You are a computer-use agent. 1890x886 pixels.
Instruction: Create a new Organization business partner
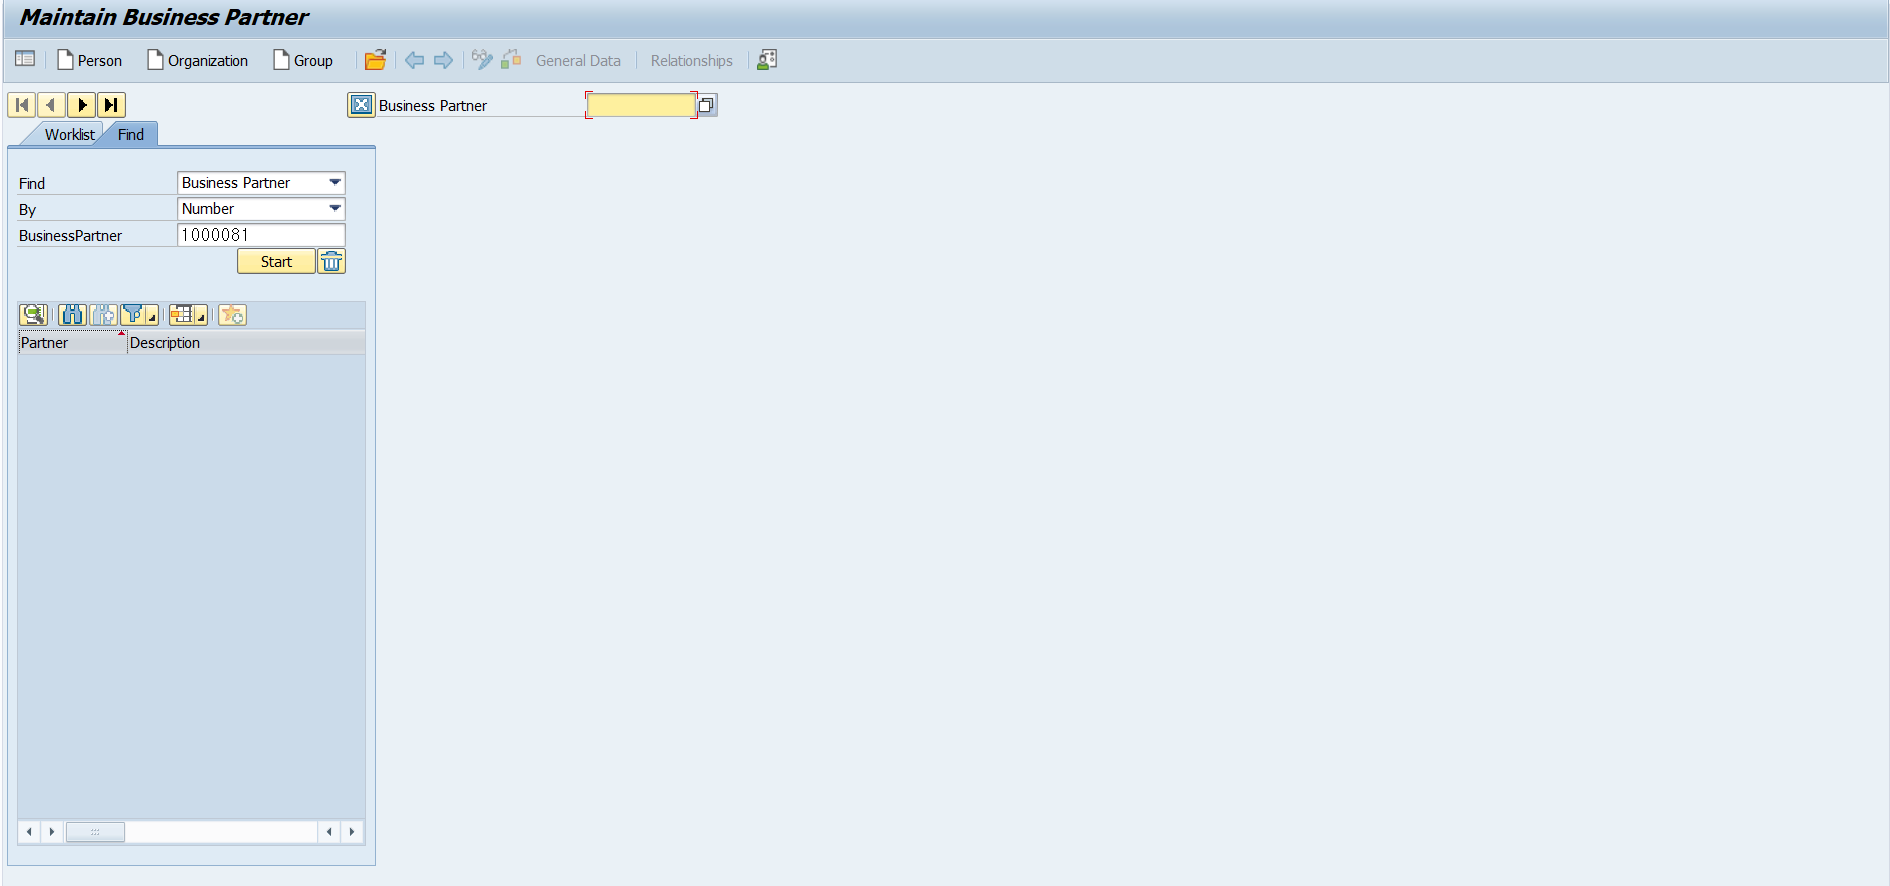click(x=198, y=60)
